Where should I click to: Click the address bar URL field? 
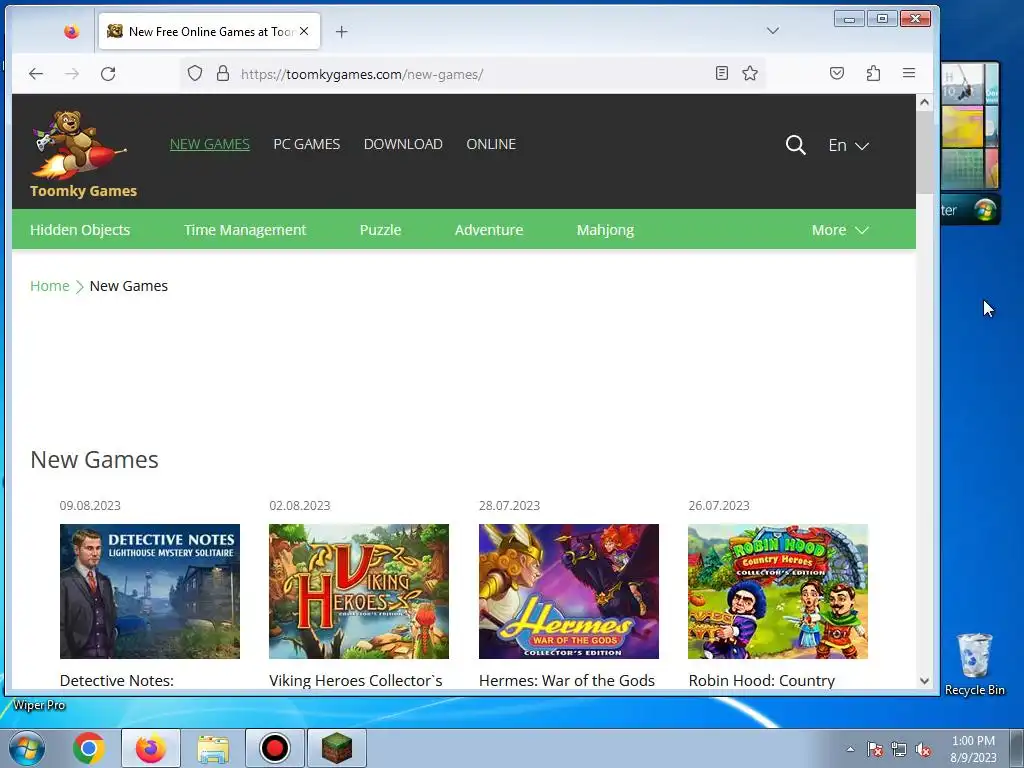click(470, 74)
